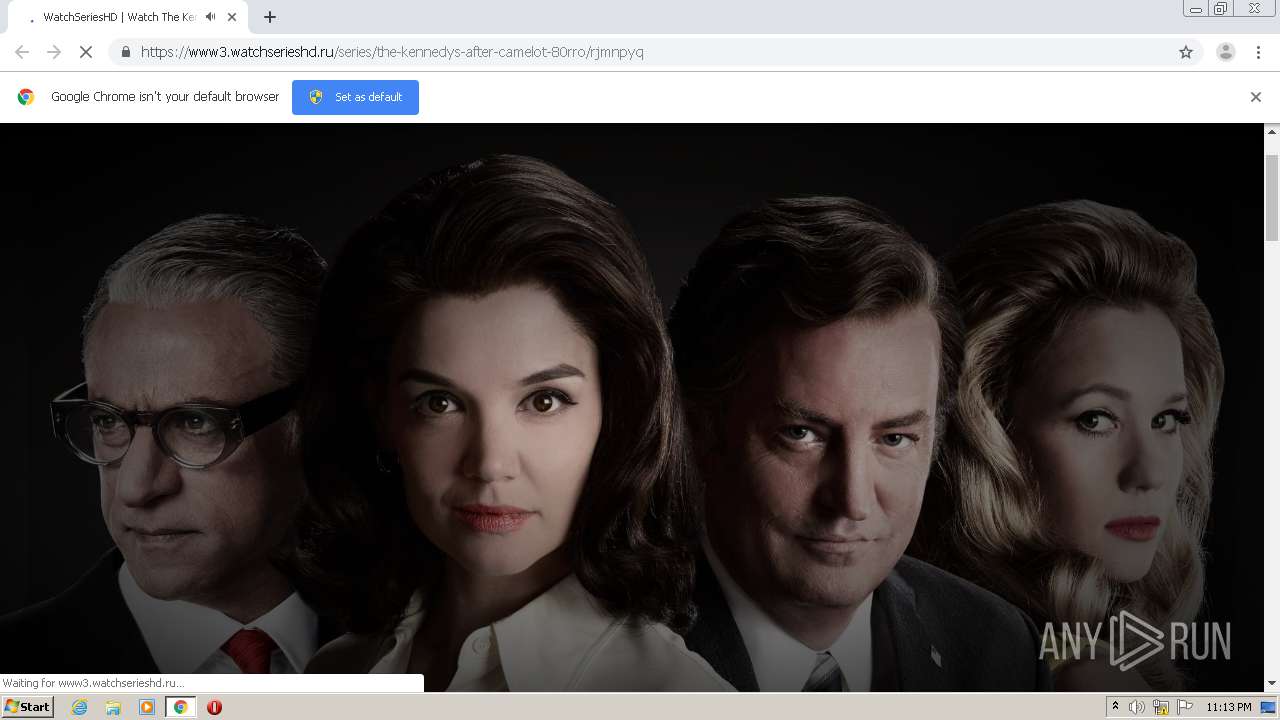The height and width of the screenshot is (720, 1280).
Task: View site security lock information
Action: click(x=125, y=52)
